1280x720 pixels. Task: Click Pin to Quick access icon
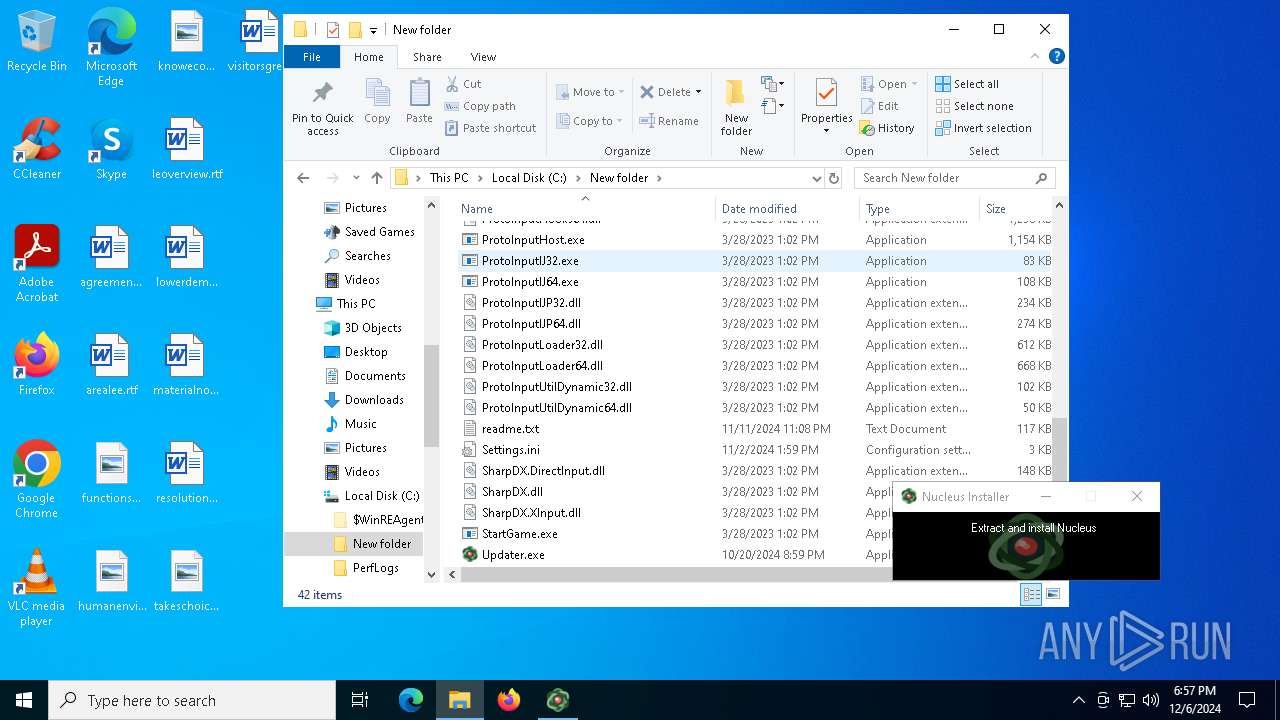[x=322, y=108]
